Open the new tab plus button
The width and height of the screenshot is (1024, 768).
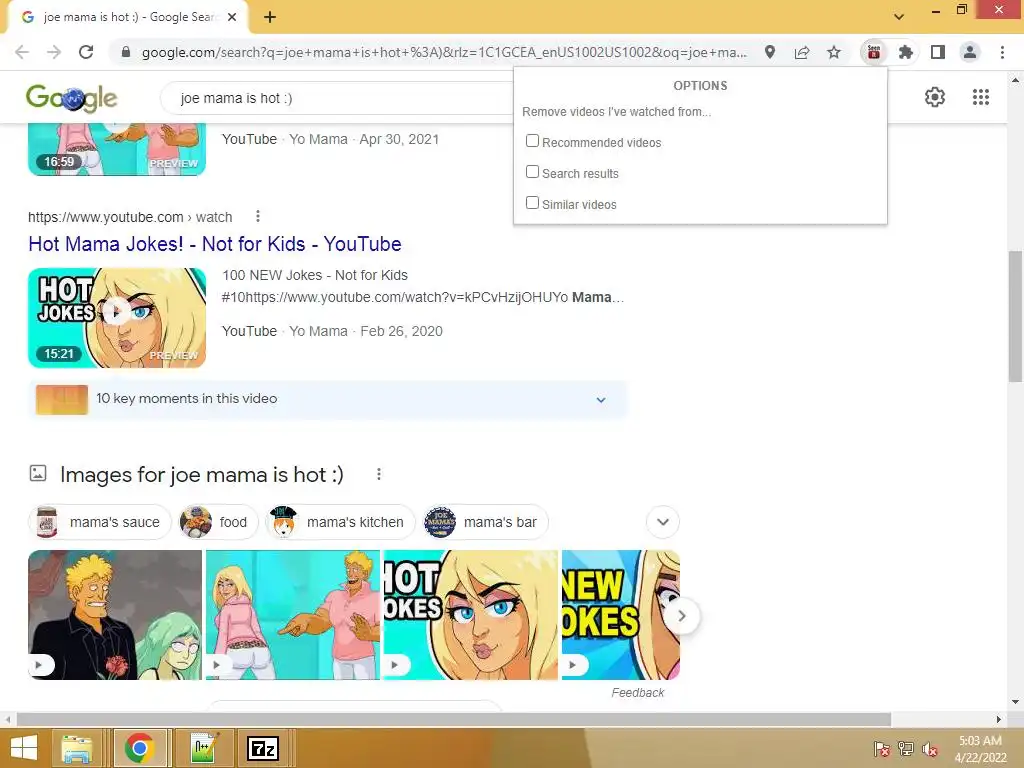270,17
